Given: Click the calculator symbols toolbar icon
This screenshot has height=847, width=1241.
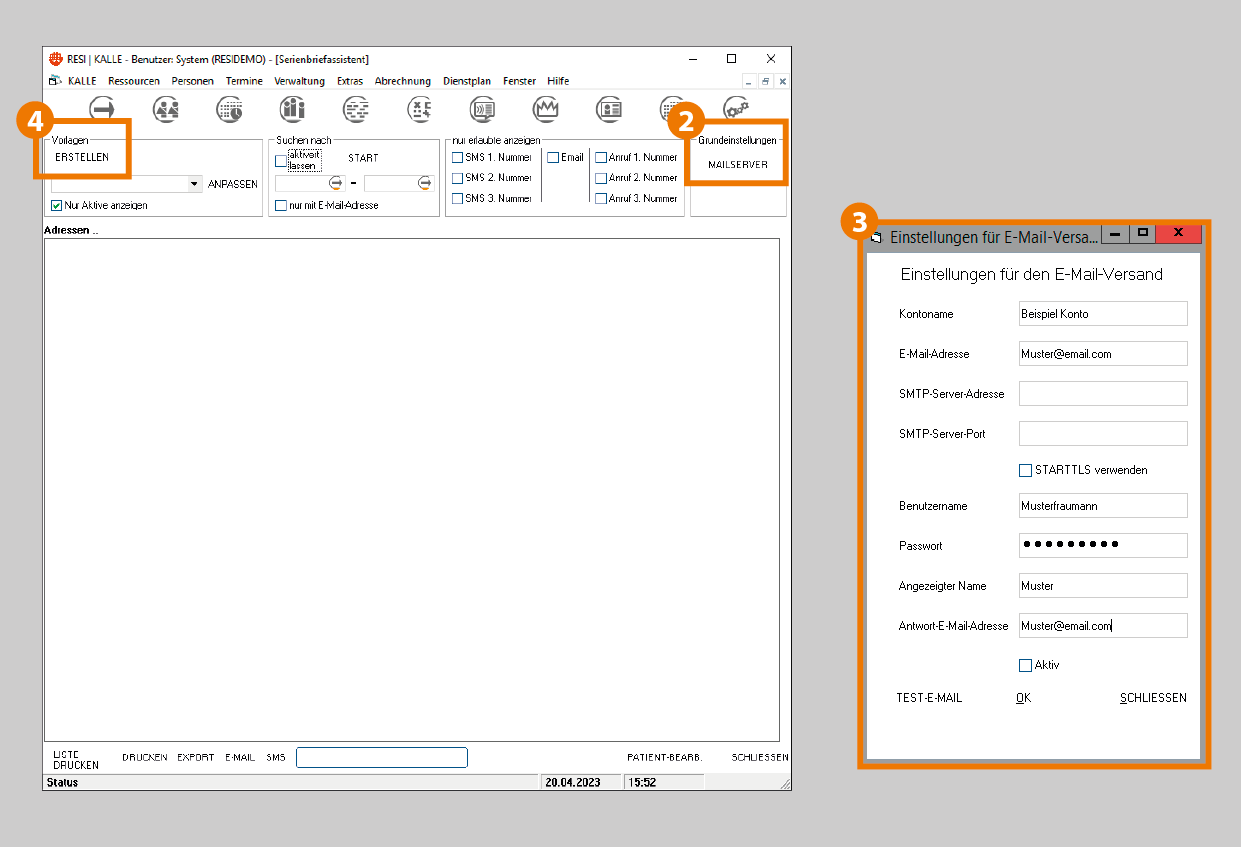Looking at the screenshot, I should 420,108.
